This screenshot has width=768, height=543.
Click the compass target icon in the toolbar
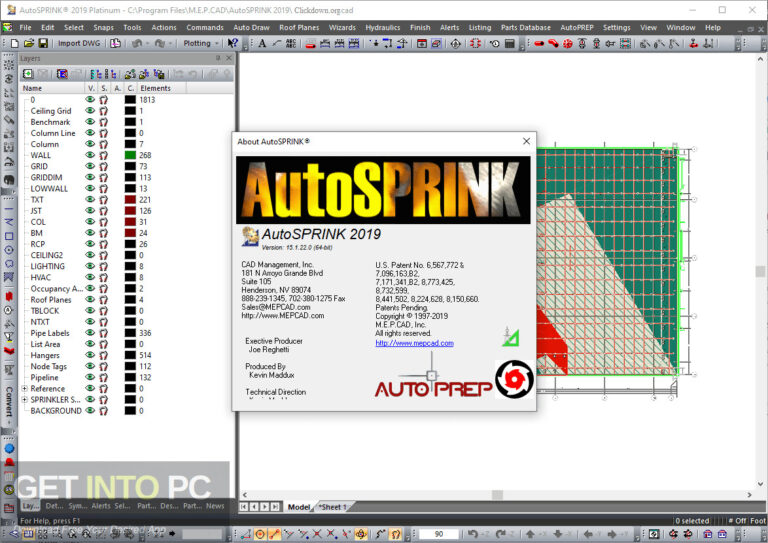456,44
